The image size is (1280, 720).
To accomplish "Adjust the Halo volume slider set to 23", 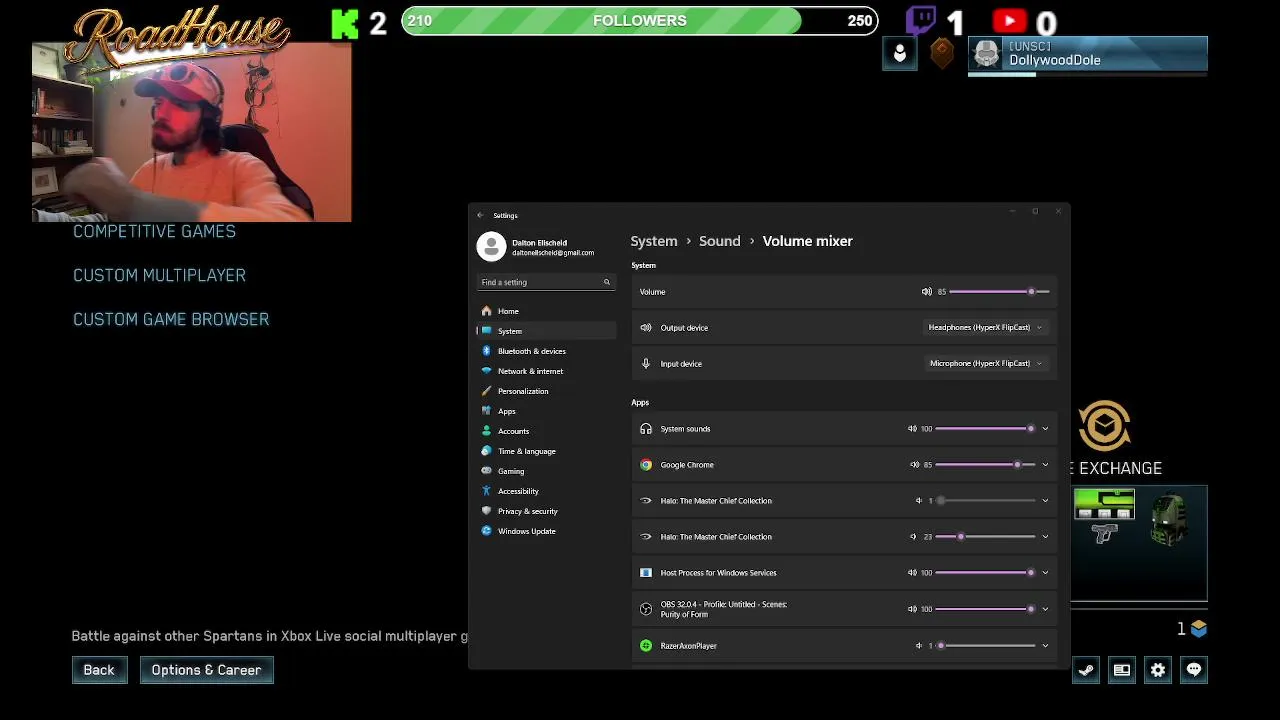I will 985,537.
